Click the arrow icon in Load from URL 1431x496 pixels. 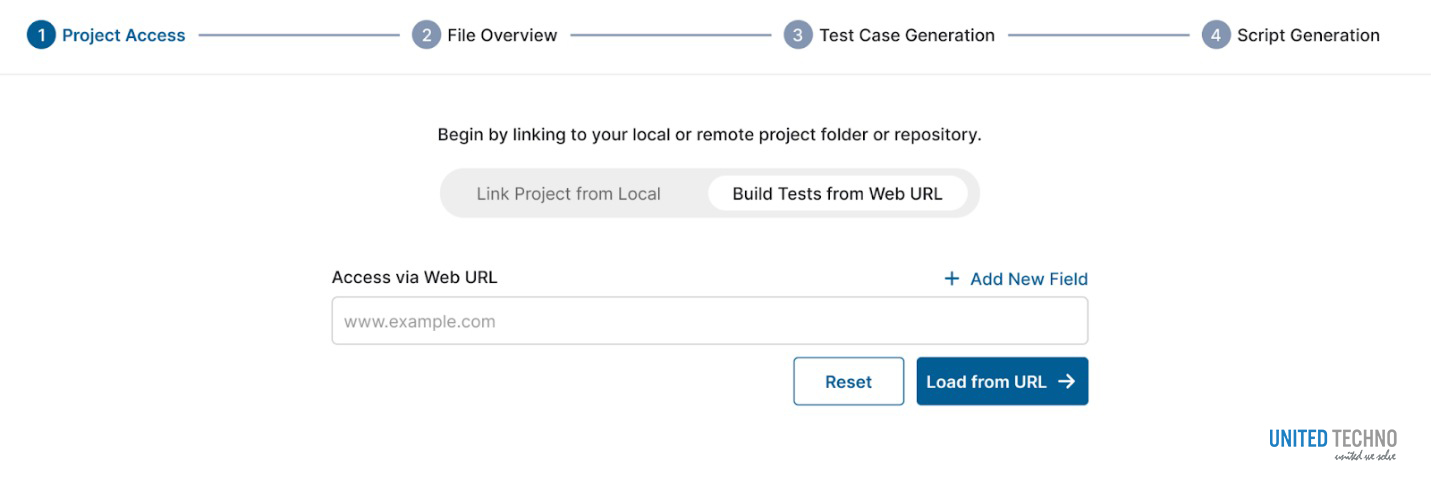point(1066,382)
